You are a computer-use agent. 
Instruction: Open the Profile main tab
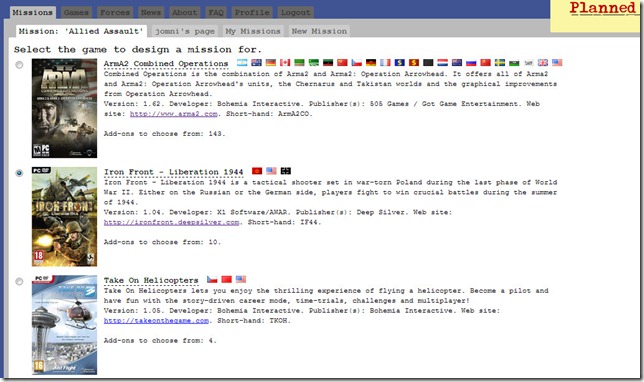pyautogui.click(x=252, y=12)
